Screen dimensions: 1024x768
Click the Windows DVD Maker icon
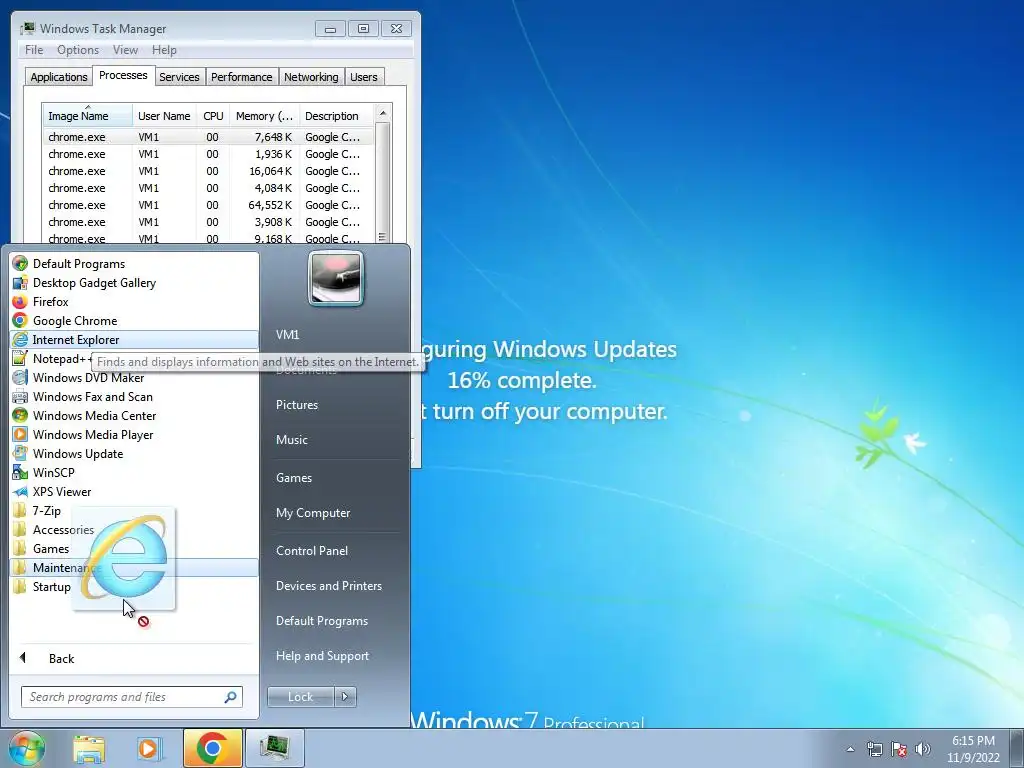tap(20, 377)
